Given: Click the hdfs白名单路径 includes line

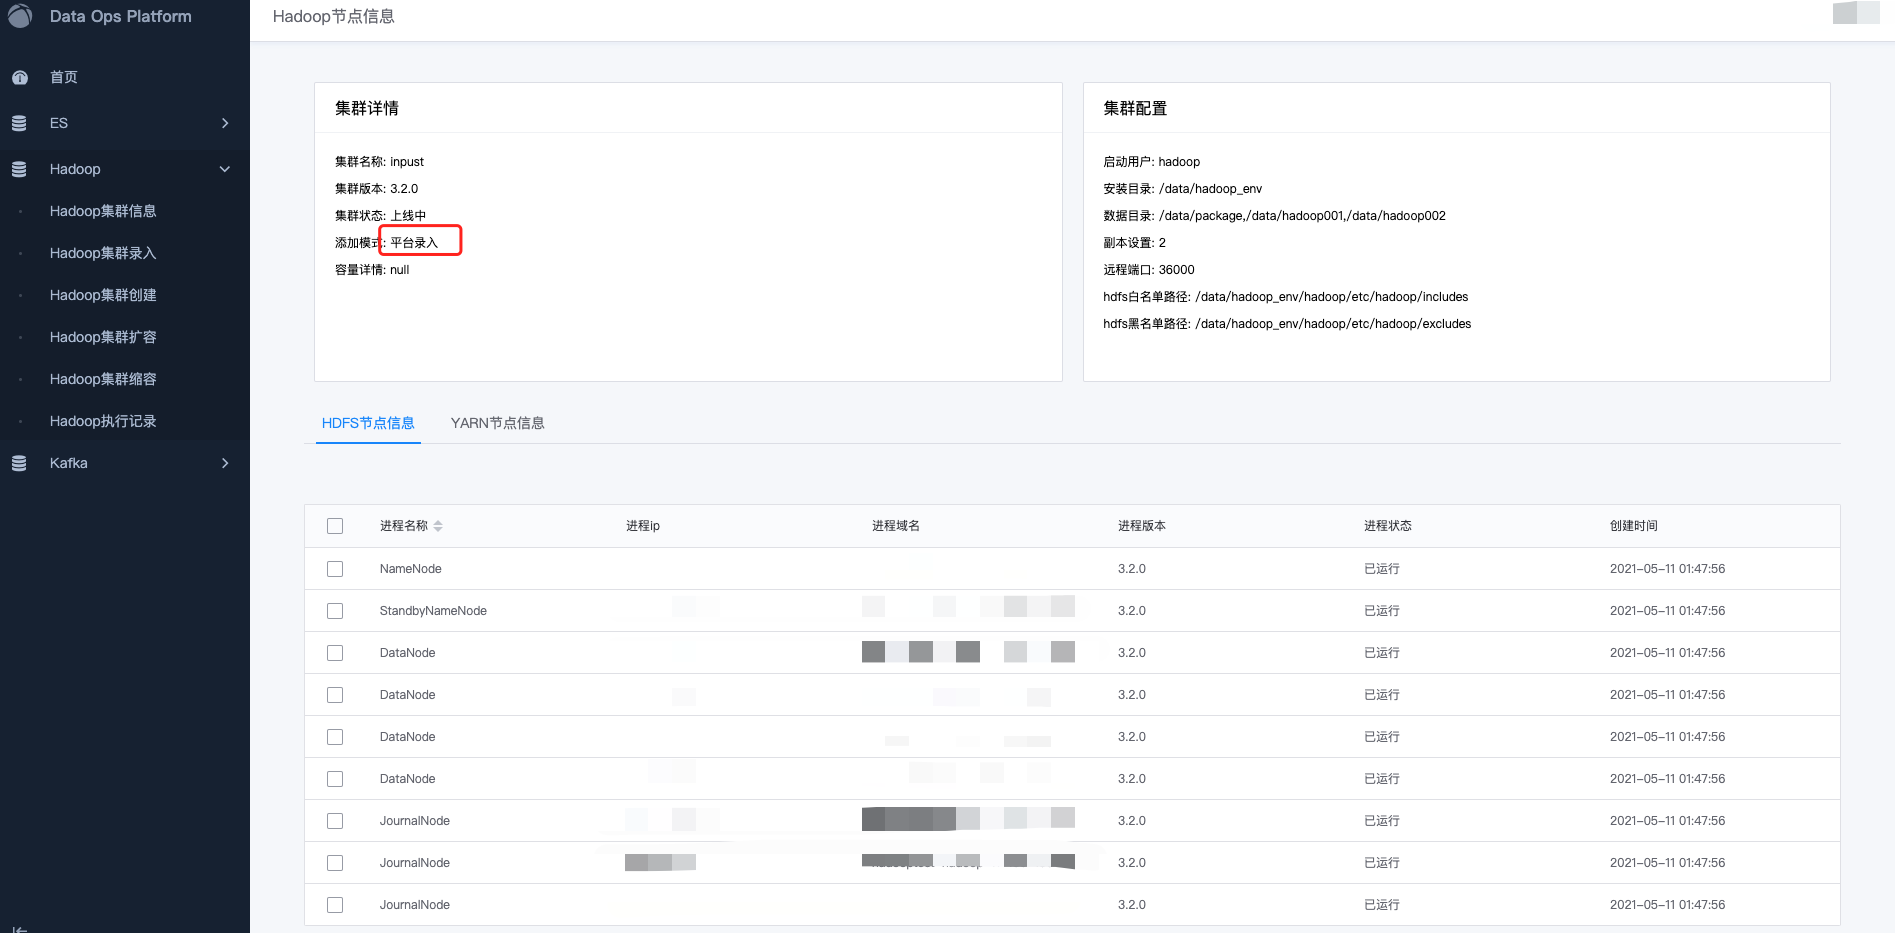Looking at the screenshot, I should (x=1285, y=297).
